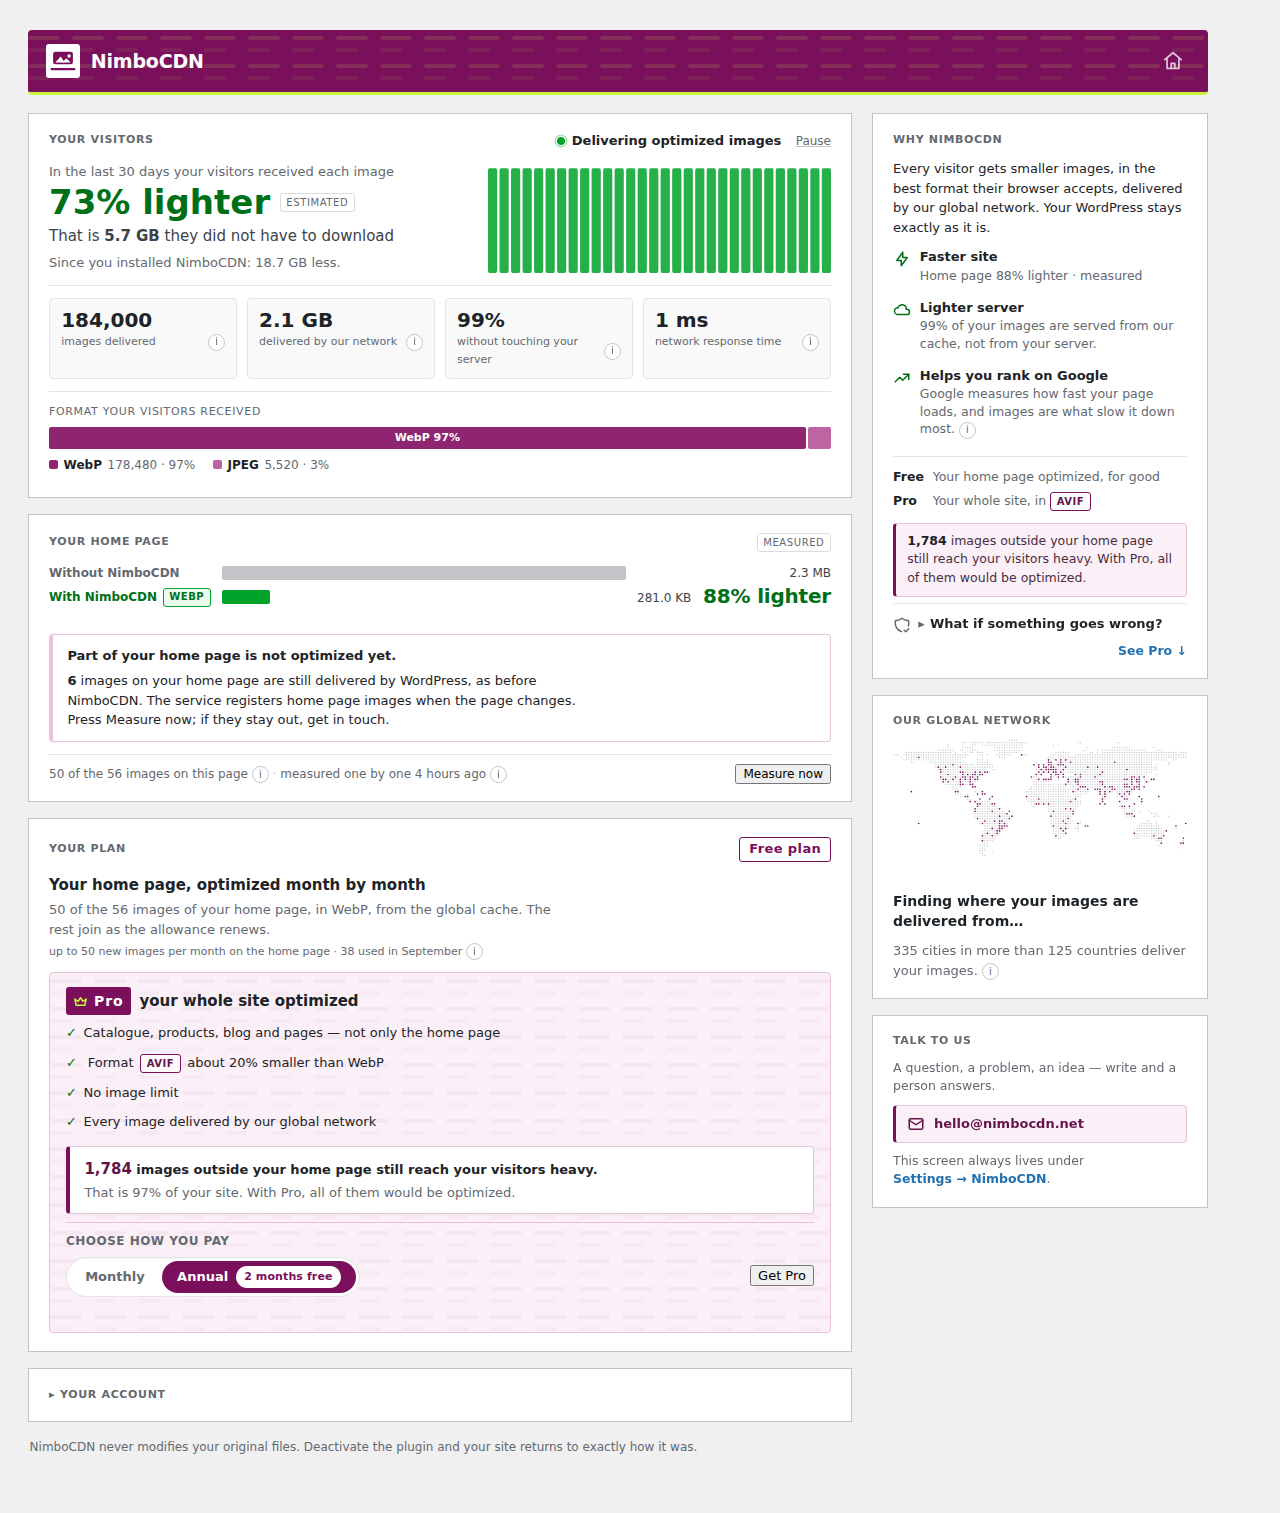Click the Get Pro button
Screen dimensions: 1280x1513
click(x=782, y=1276)
